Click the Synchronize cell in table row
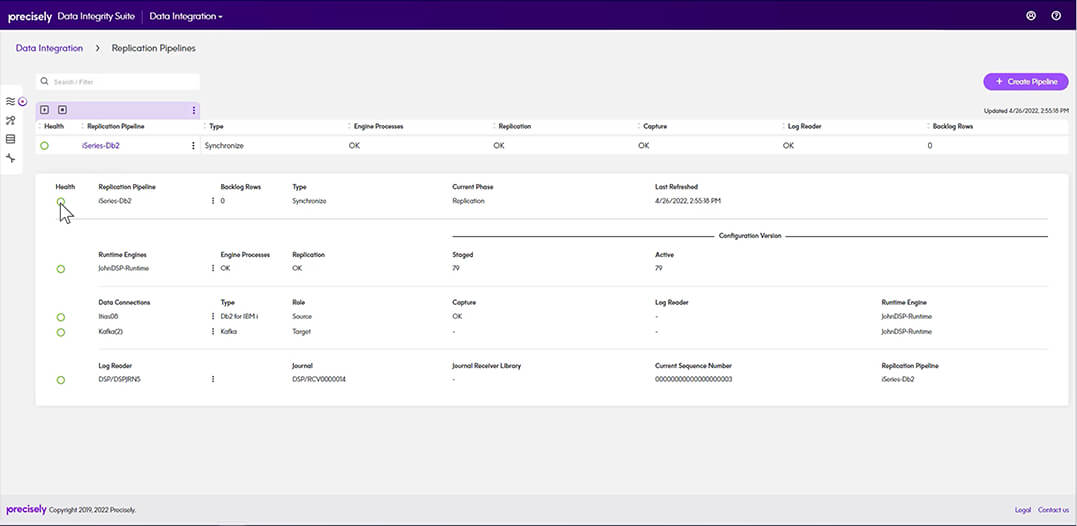 click(225, 146)
